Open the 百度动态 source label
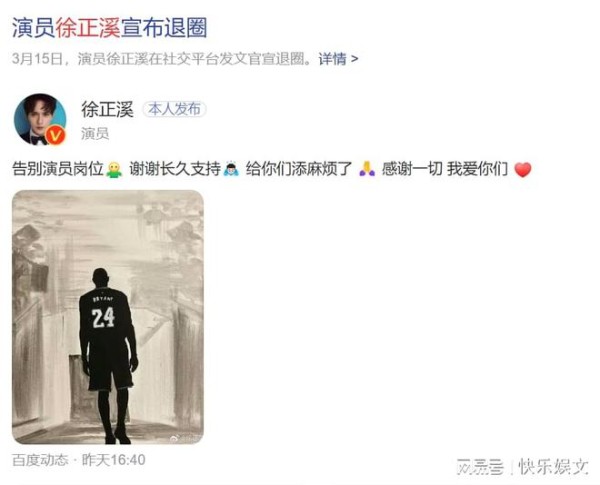The height and width of the screenshot is (485, 600). click(x=40, y=460)
